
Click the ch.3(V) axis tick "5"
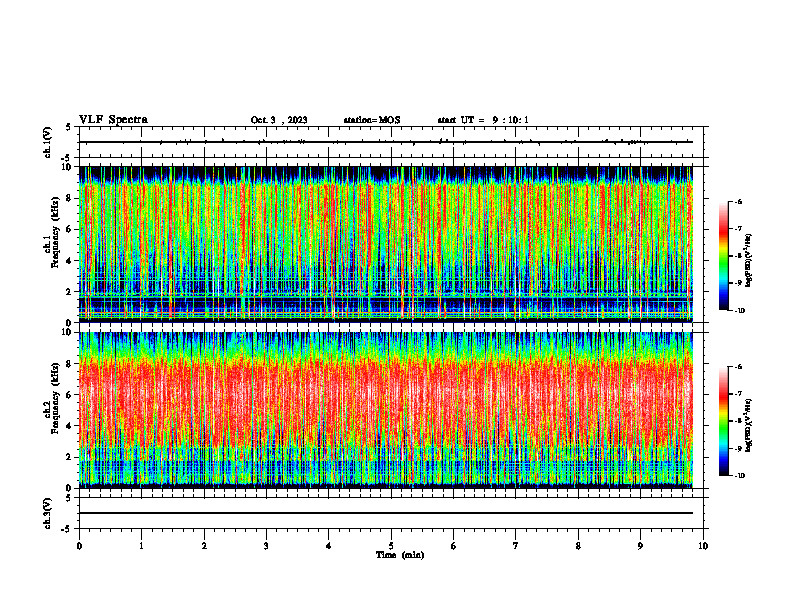tap(69, 498)
